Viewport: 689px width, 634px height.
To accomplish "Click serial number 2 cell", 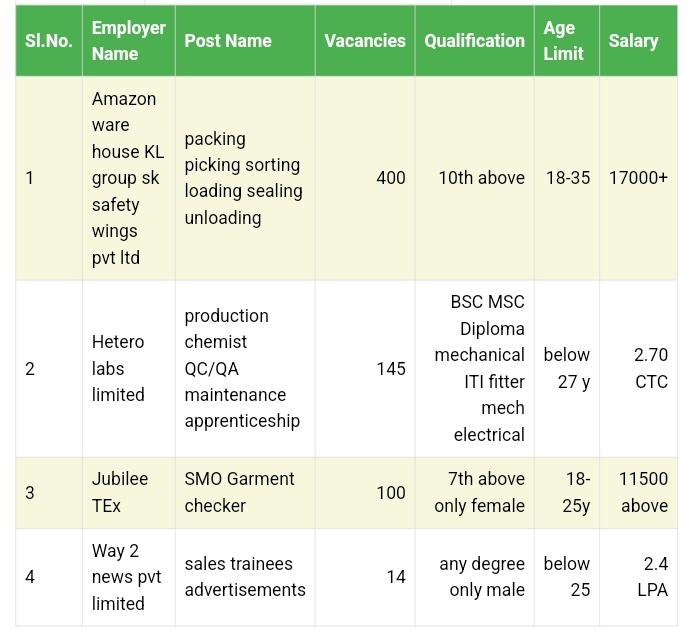I will coord(49,369).
